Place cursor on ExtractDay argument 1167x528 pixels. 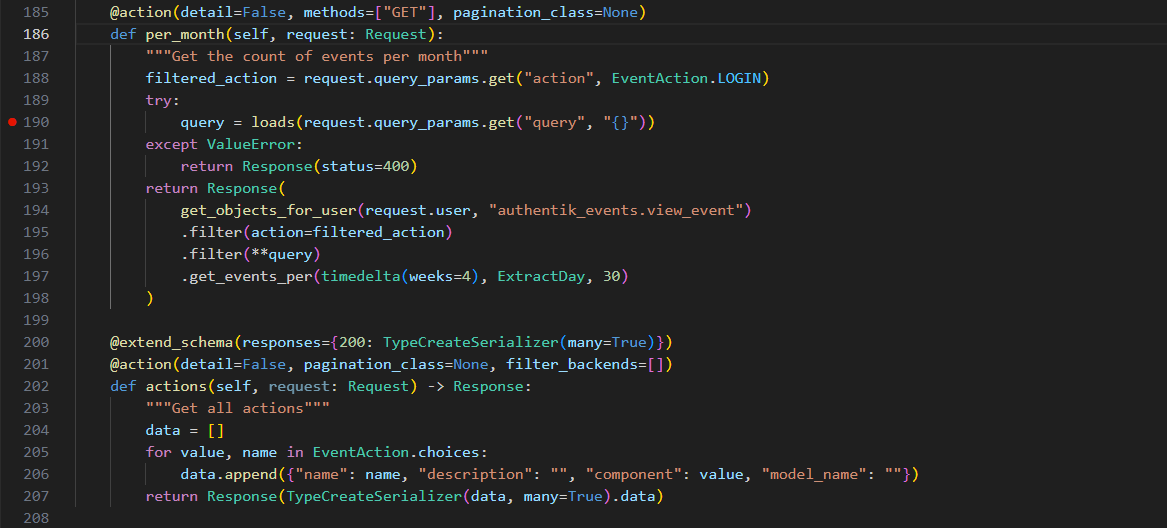point(540,276)
